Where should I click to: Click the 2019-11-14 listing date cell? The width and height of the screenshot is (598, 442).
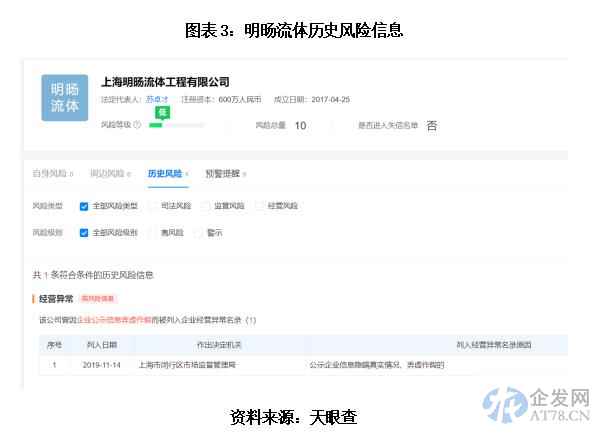pyautogui.click(x=101, y=365)
